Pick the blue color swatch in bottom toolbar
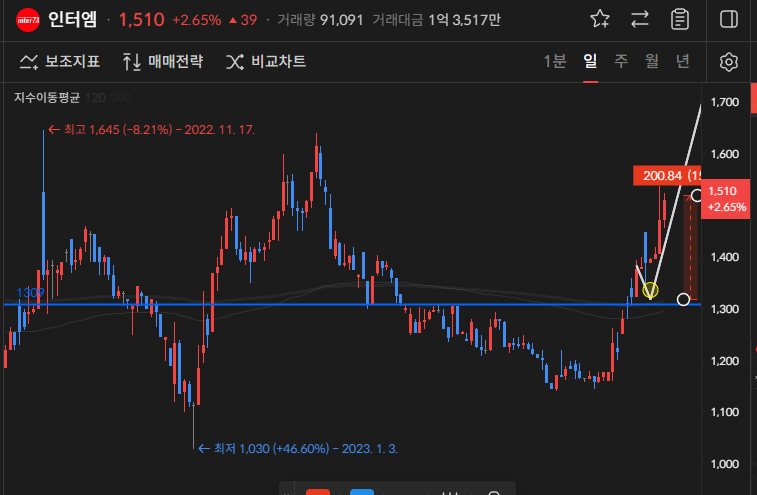 (x=362, y=492)
